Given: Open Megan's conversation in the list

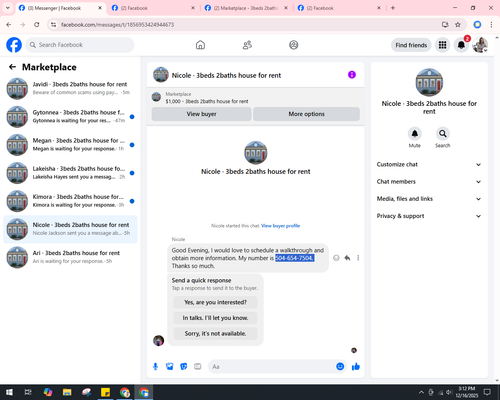Looking at the screenshot, I should [70, 145].
